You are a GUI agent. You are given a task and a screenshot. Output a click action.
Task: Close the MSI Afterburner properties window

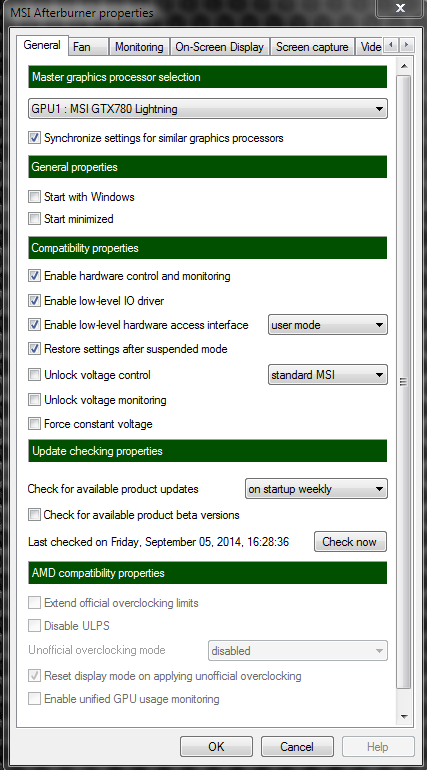pyautogui.click(x=400, y=8)
